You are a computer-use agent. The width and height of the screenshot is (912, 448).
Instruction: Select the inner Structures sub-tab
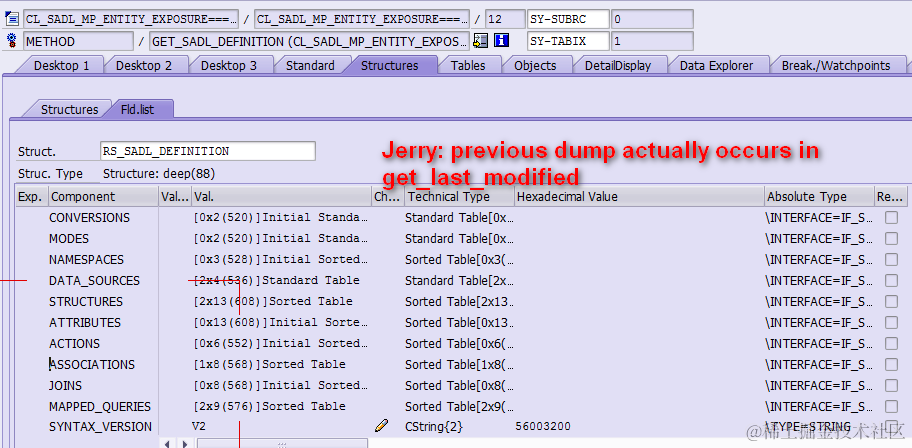click(69, 109)
